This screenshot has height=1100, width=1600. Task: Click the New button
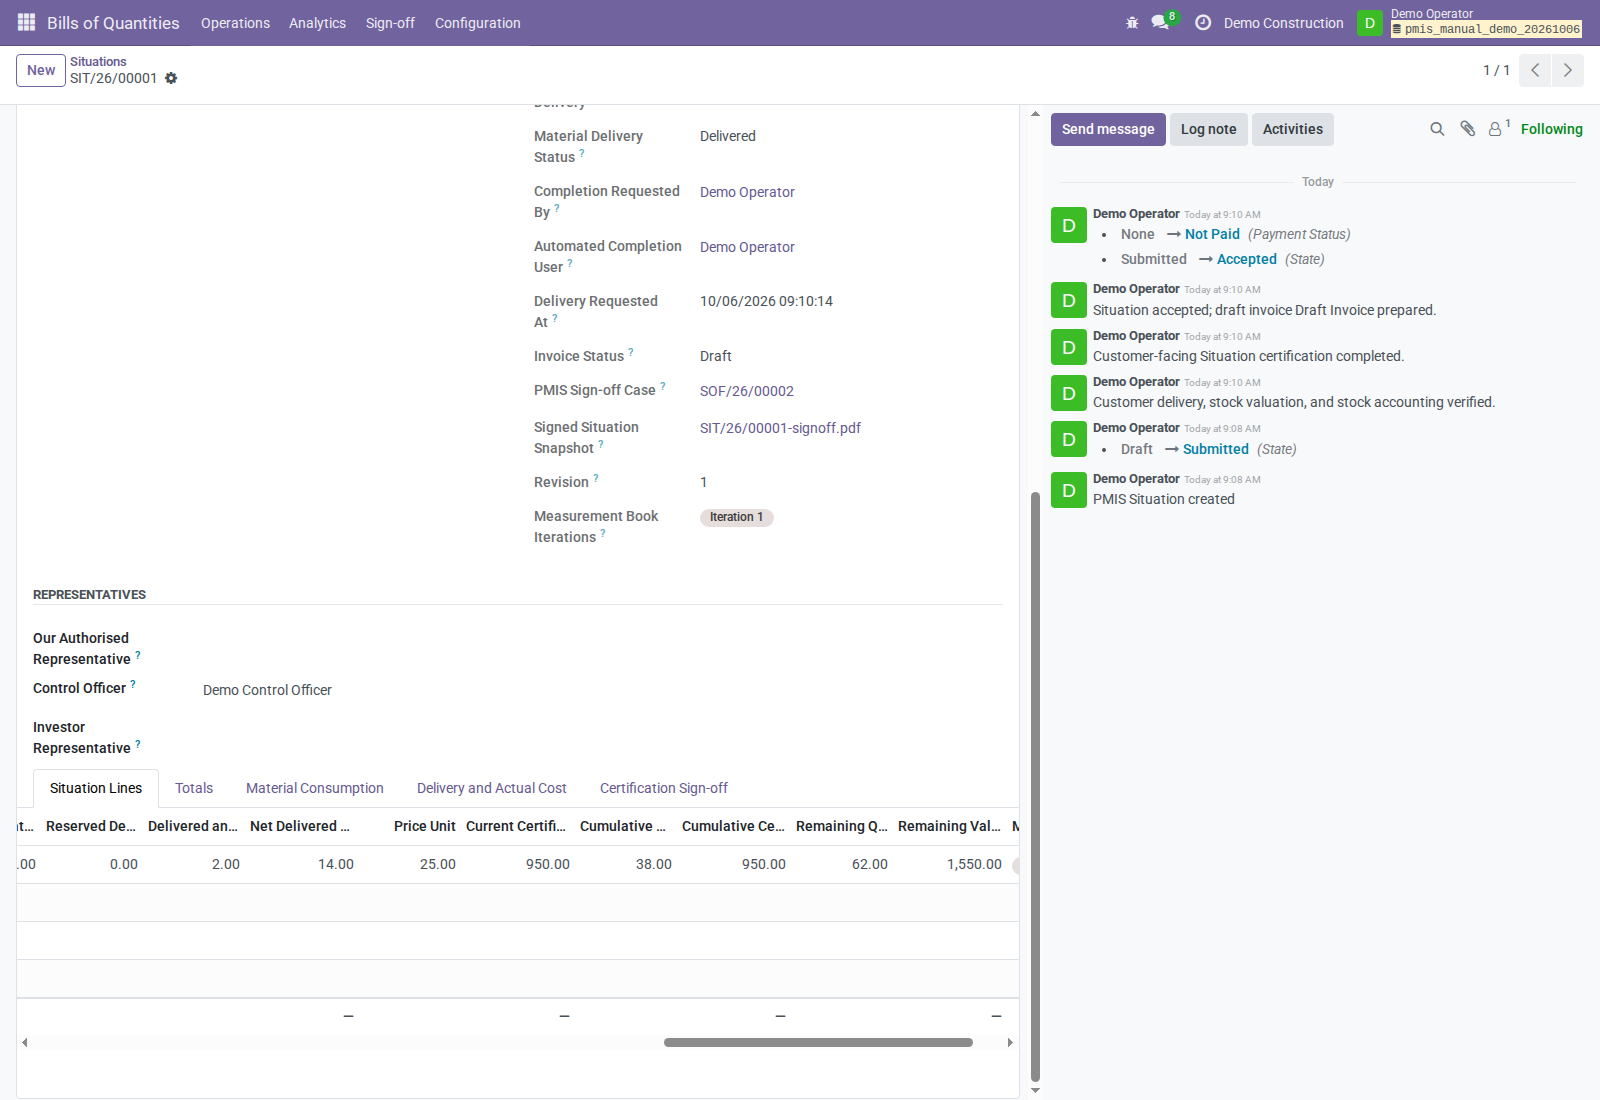point(41,70)
